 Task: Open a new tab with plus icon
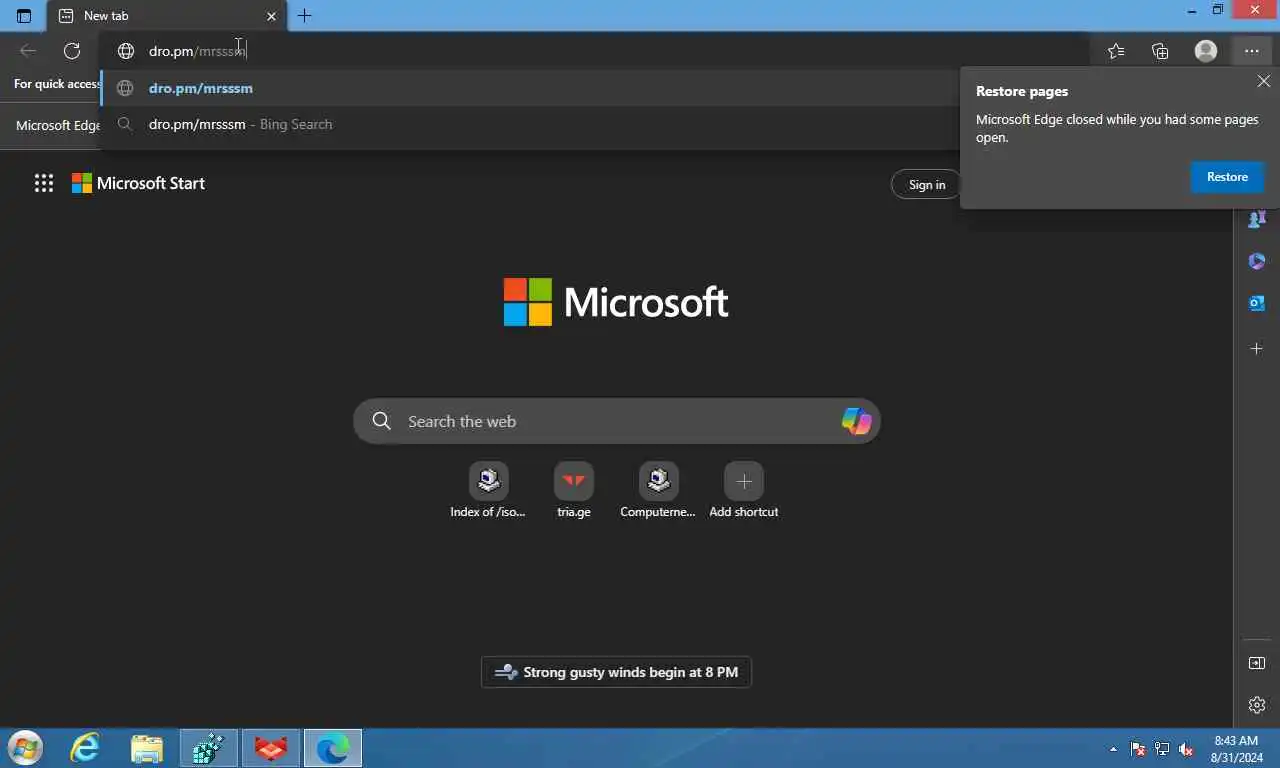(305, 15)
